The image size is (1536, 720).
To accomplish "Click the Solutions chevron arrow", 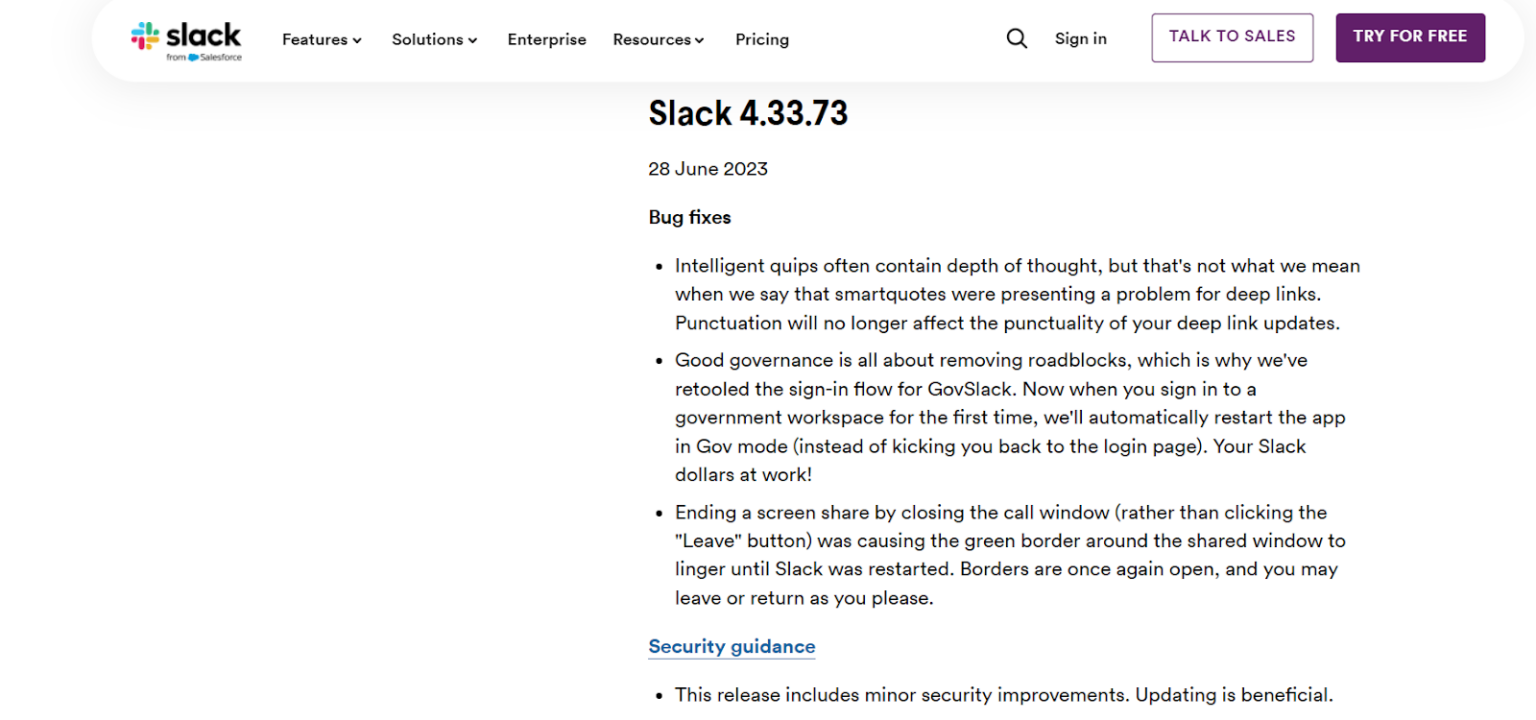I will 470,40.
